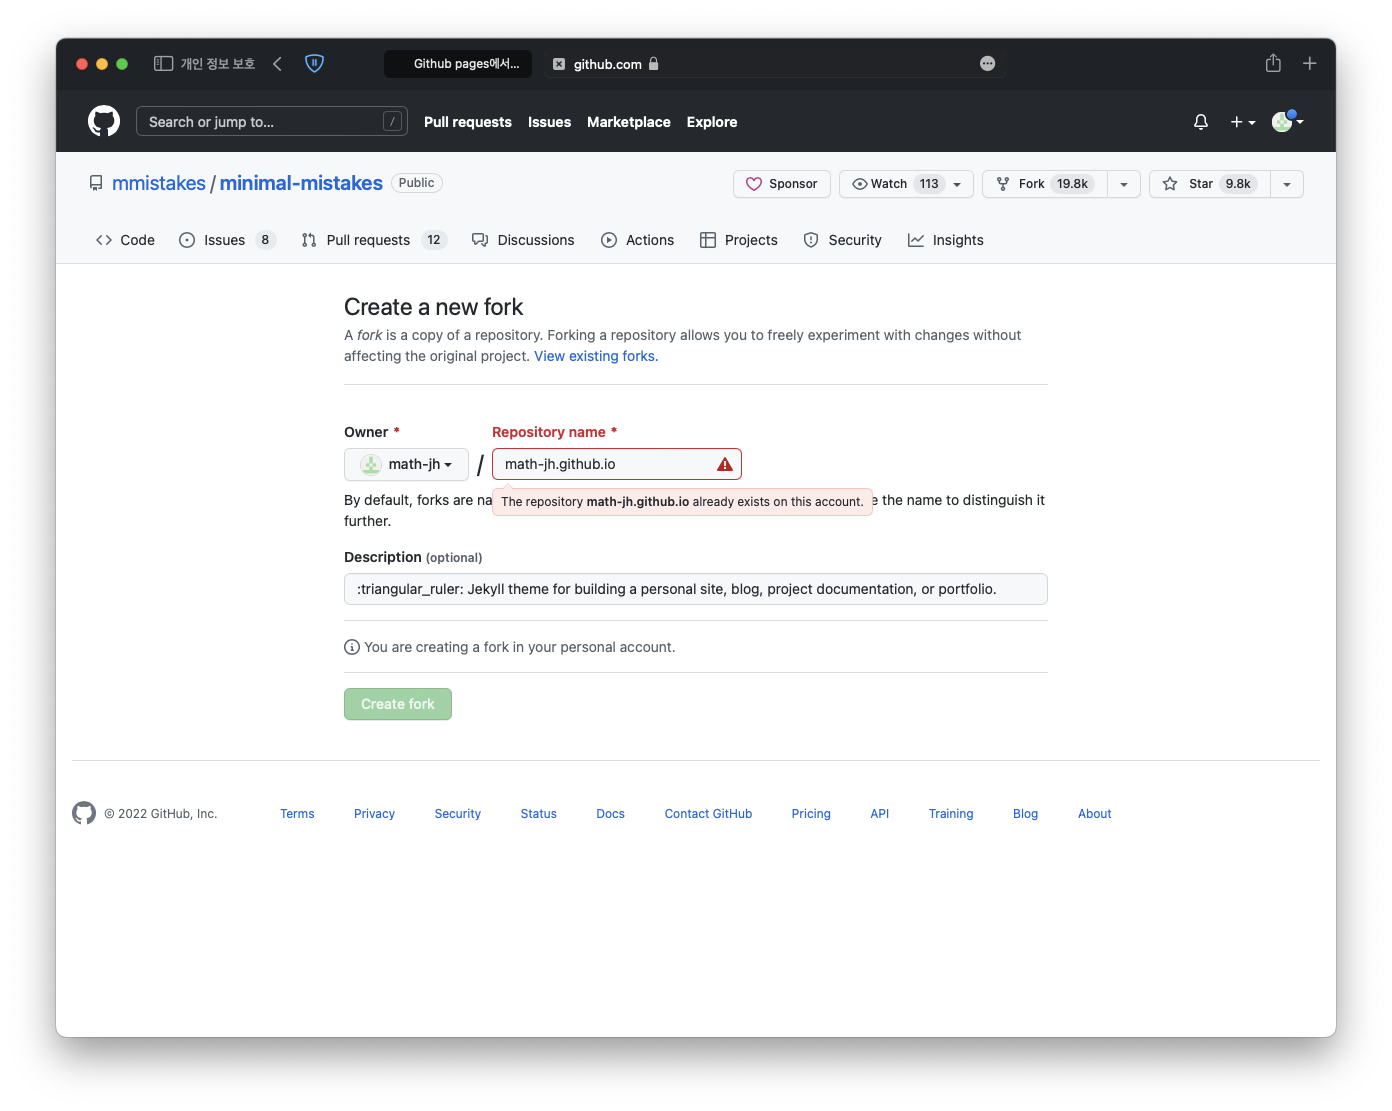Click the Safari sidebar toggle icon
The height and width of the screenshot is (1111, 1392).
pyautogui.click(x=164, y=64)
